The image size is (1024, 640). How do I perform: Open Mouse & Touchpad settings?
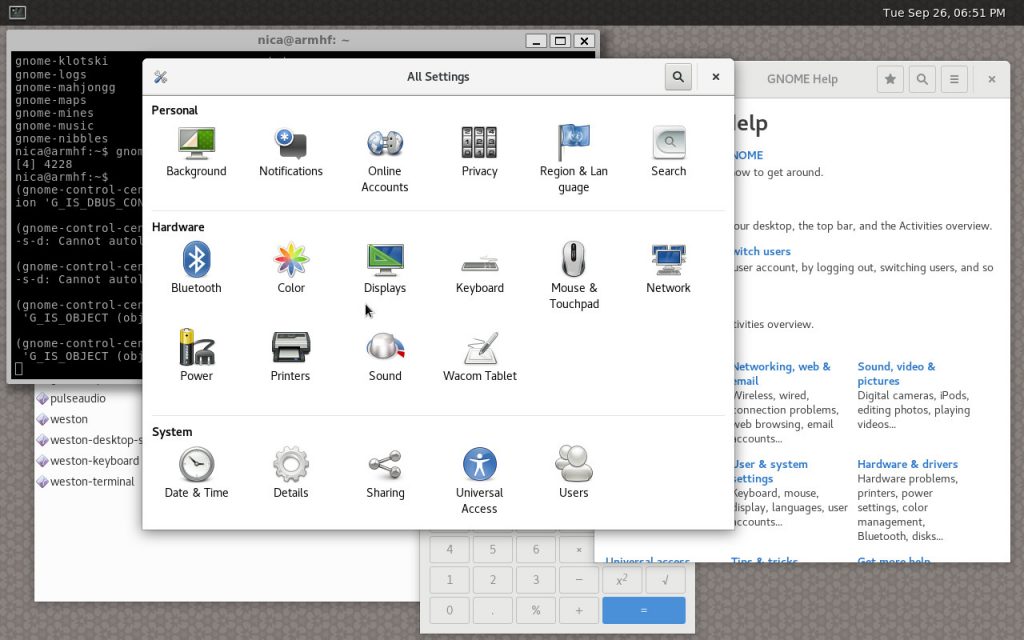tap(573, 276)
